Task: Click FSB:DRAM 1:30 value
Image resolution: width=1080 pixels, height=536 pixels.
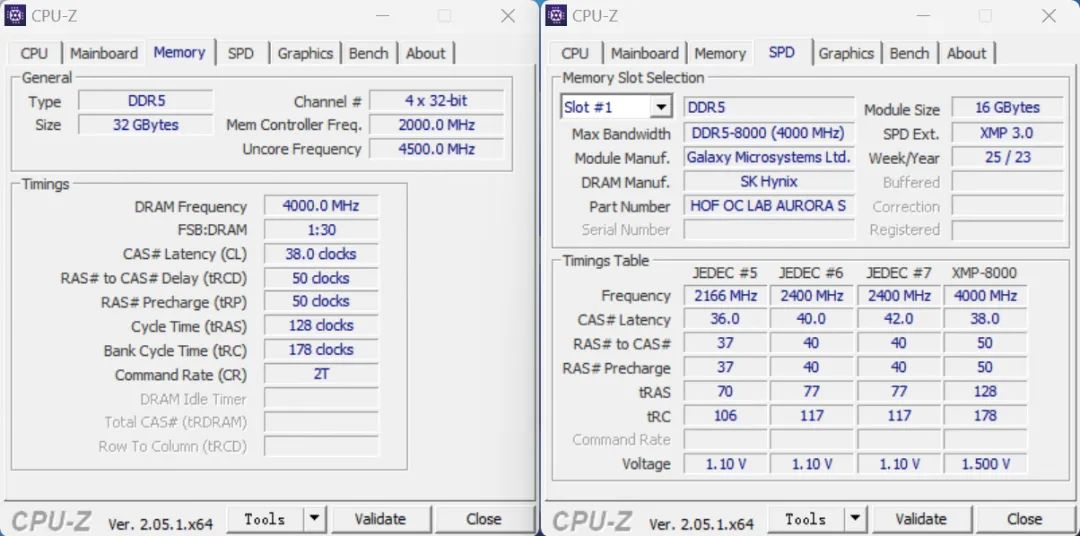Action: [321, 229]
